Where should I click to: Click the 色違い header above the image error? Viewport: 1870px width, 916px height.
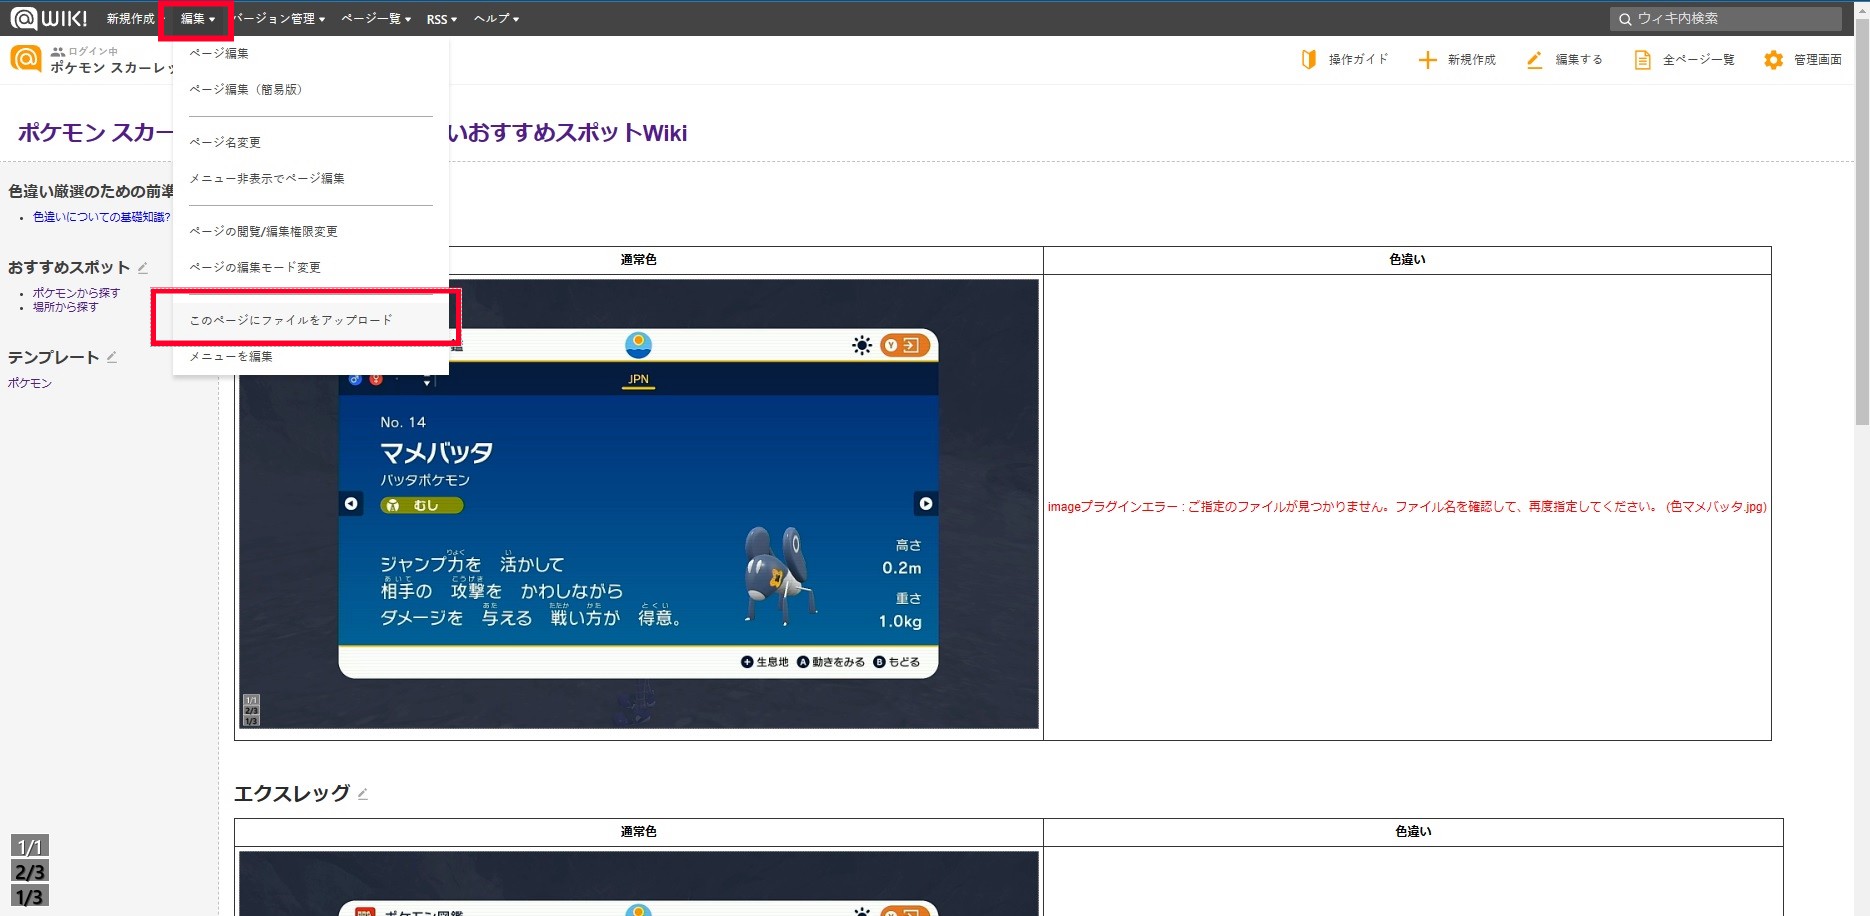pyautogui.click(x=1407, y=260)
